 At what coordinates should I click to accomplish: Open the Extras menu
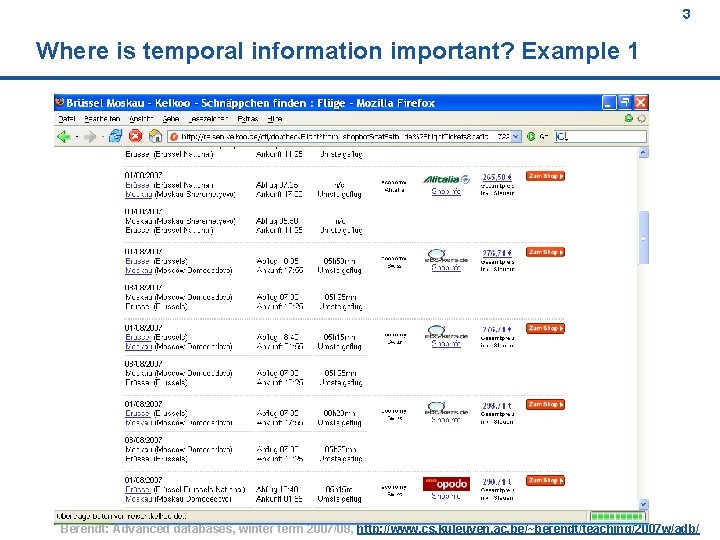(x=248, y=119)
